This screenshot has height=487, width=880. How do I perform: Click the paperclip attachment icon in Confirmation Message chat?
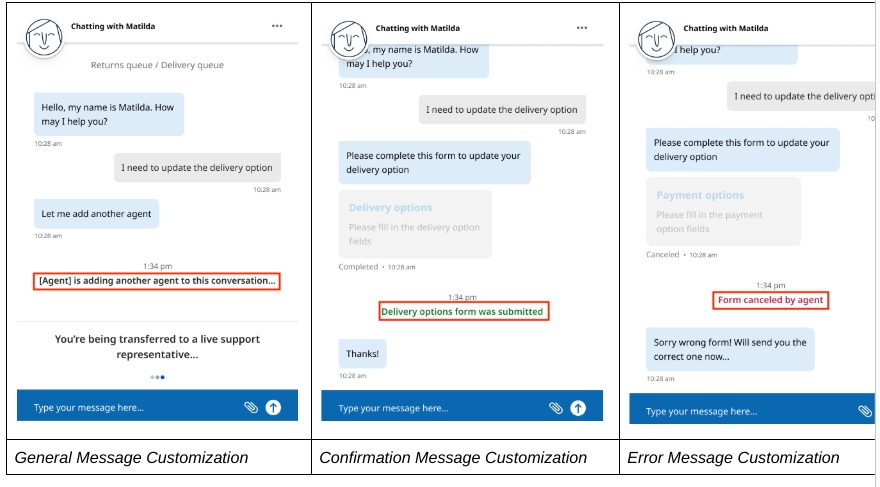tap(556, 408)
